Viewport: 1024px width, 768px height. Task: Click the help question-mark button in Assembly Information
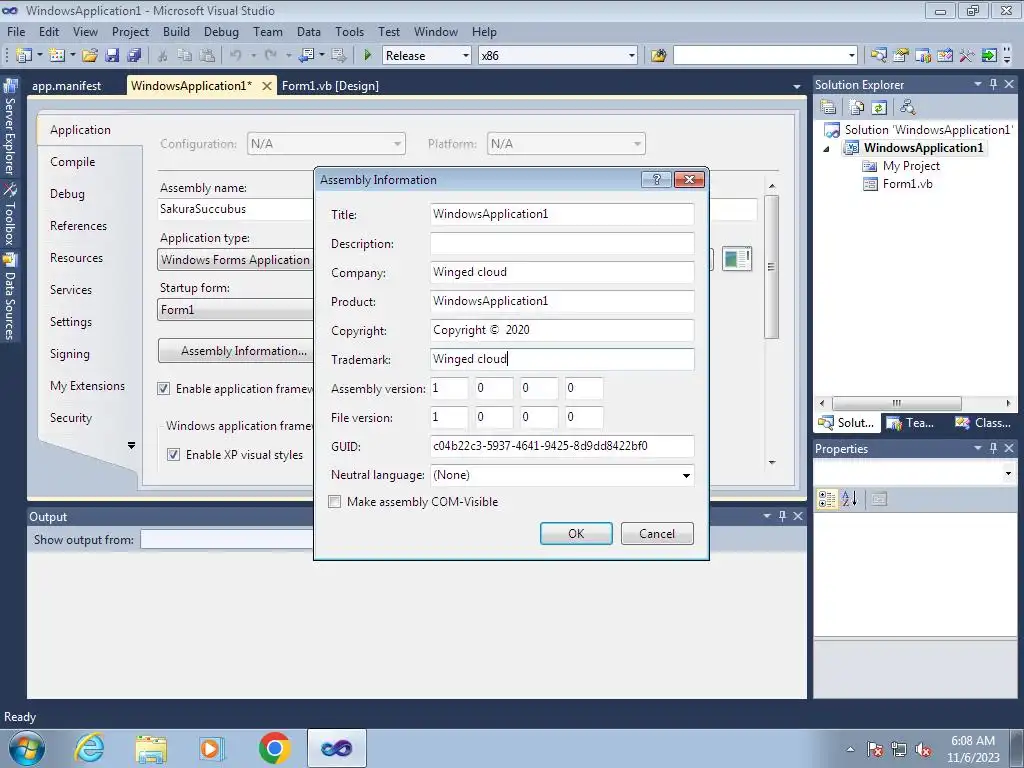(656, 180)
